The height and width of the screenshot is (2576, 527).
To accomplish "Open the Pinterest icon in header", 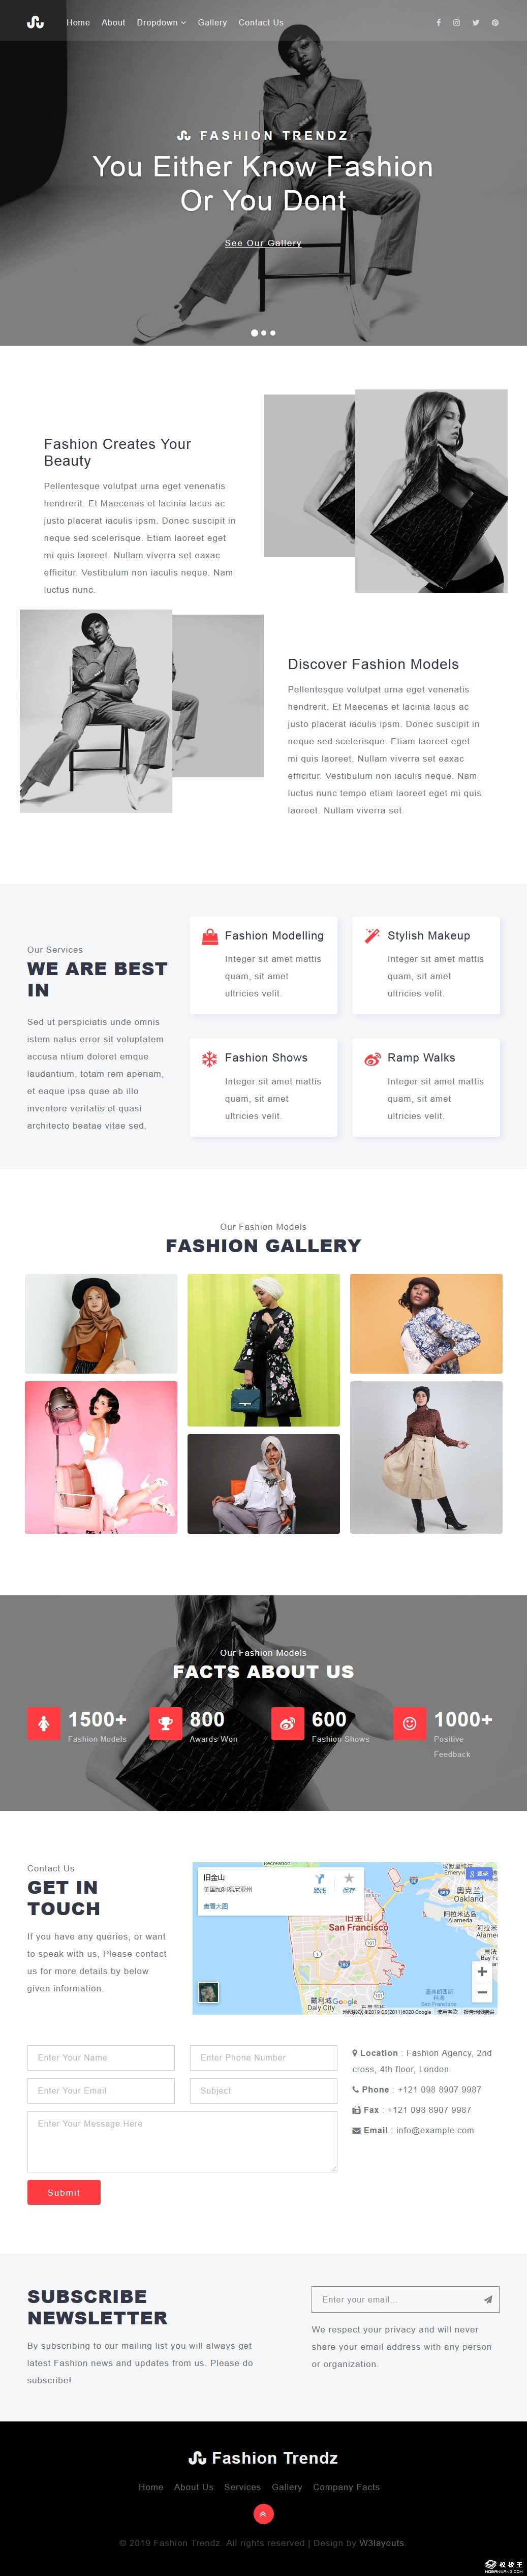I will (x=495, y=22).
